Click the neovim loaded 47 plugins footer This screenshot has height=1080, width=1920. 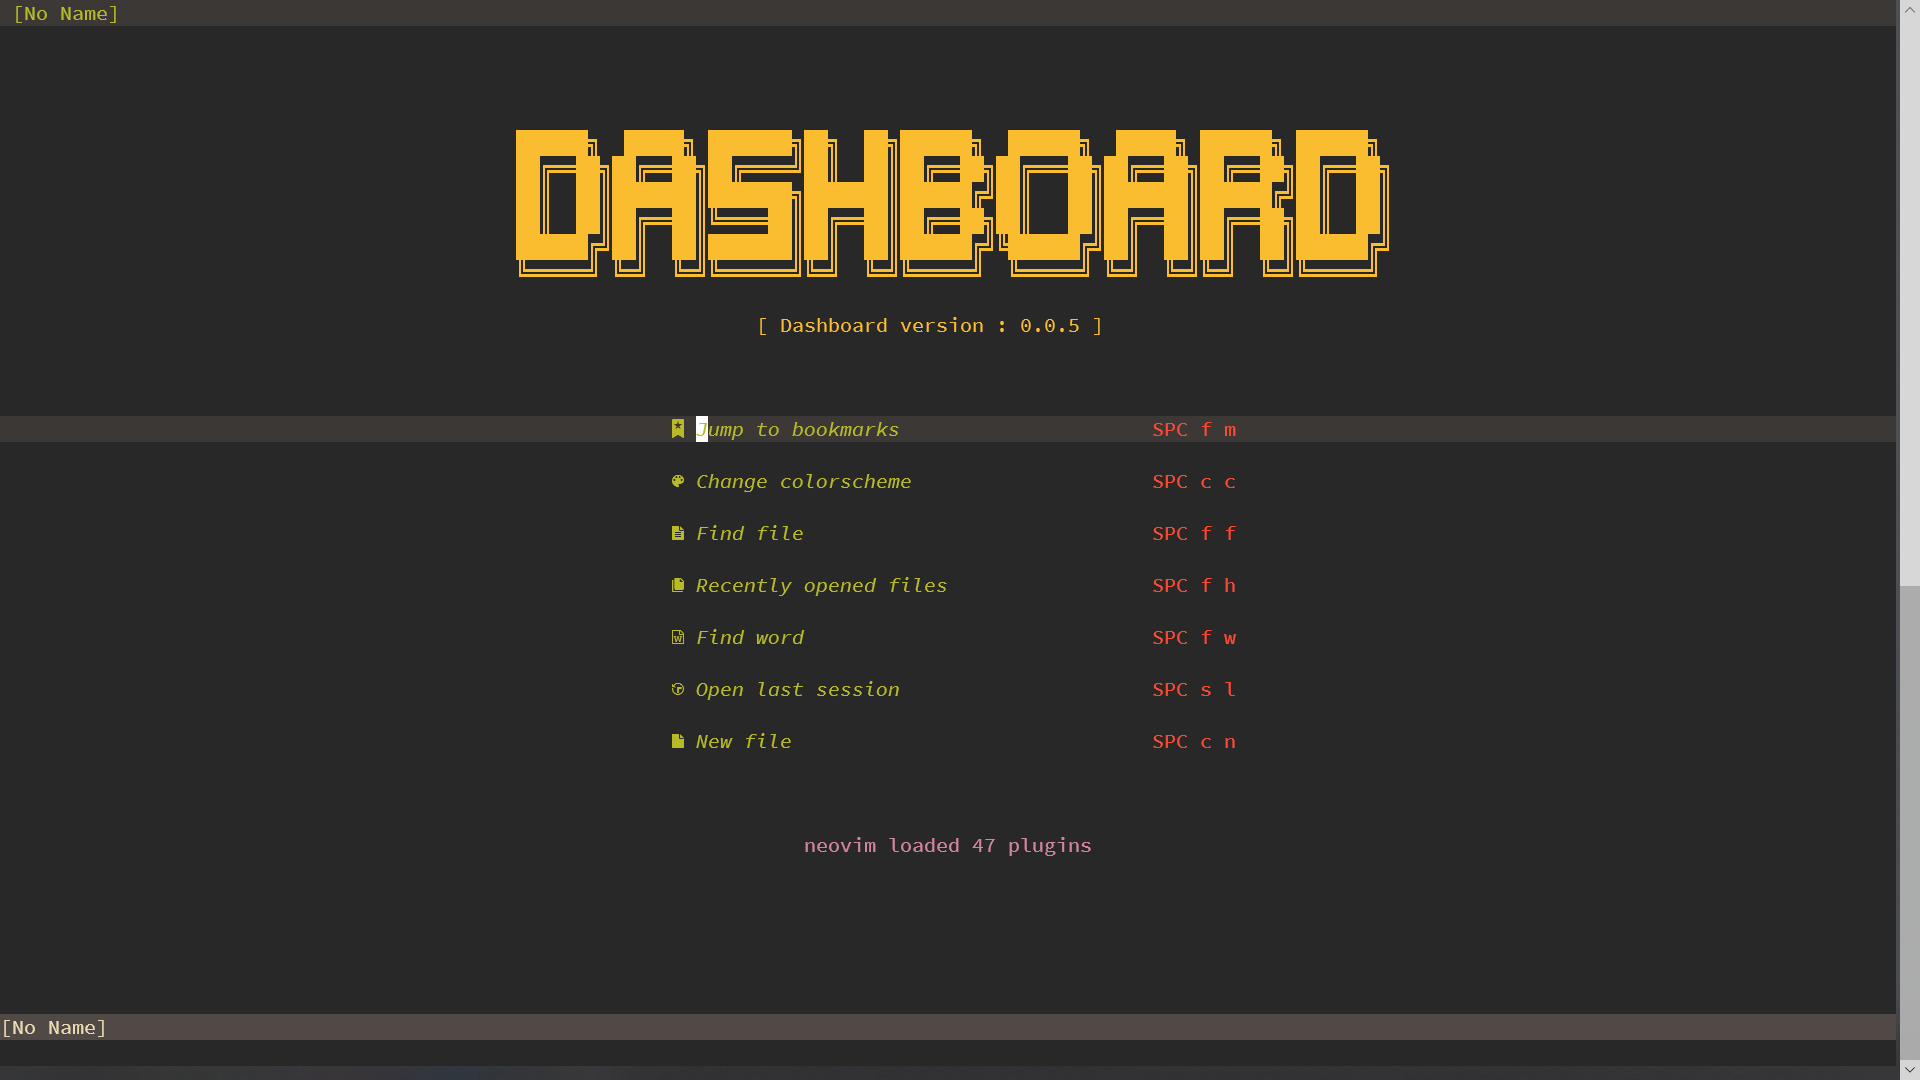pyautogui.click(x=948, y=846)
